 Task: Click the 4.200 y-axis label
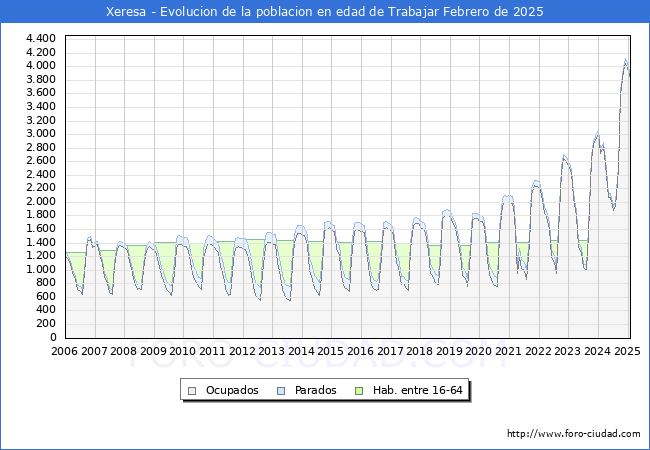coord(41,52)
